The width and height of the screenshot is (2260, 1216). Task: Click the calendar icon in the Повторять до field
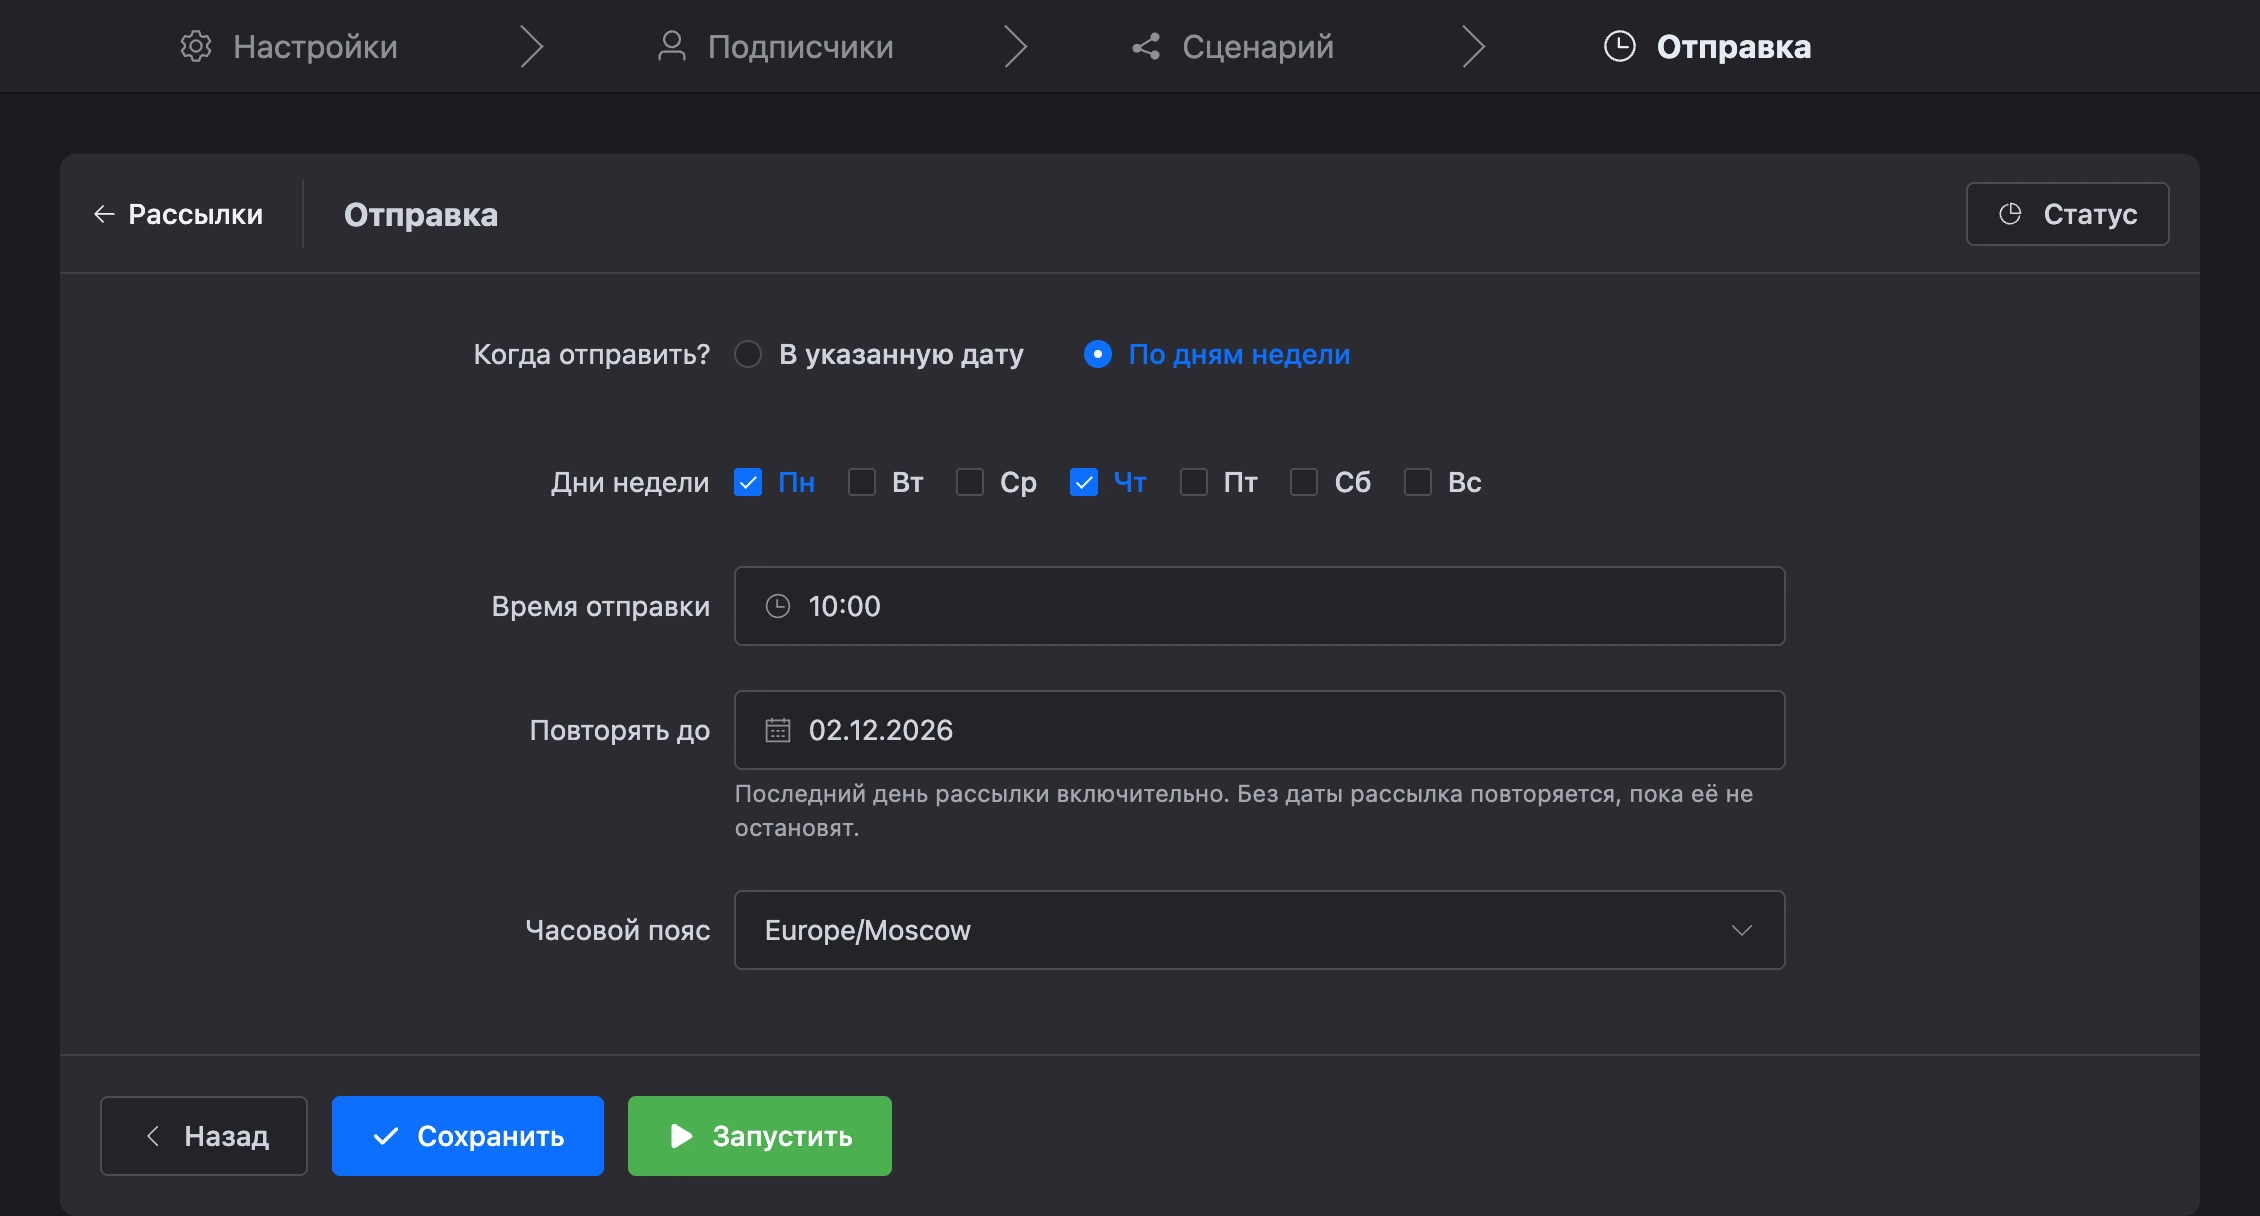(778, 730)
